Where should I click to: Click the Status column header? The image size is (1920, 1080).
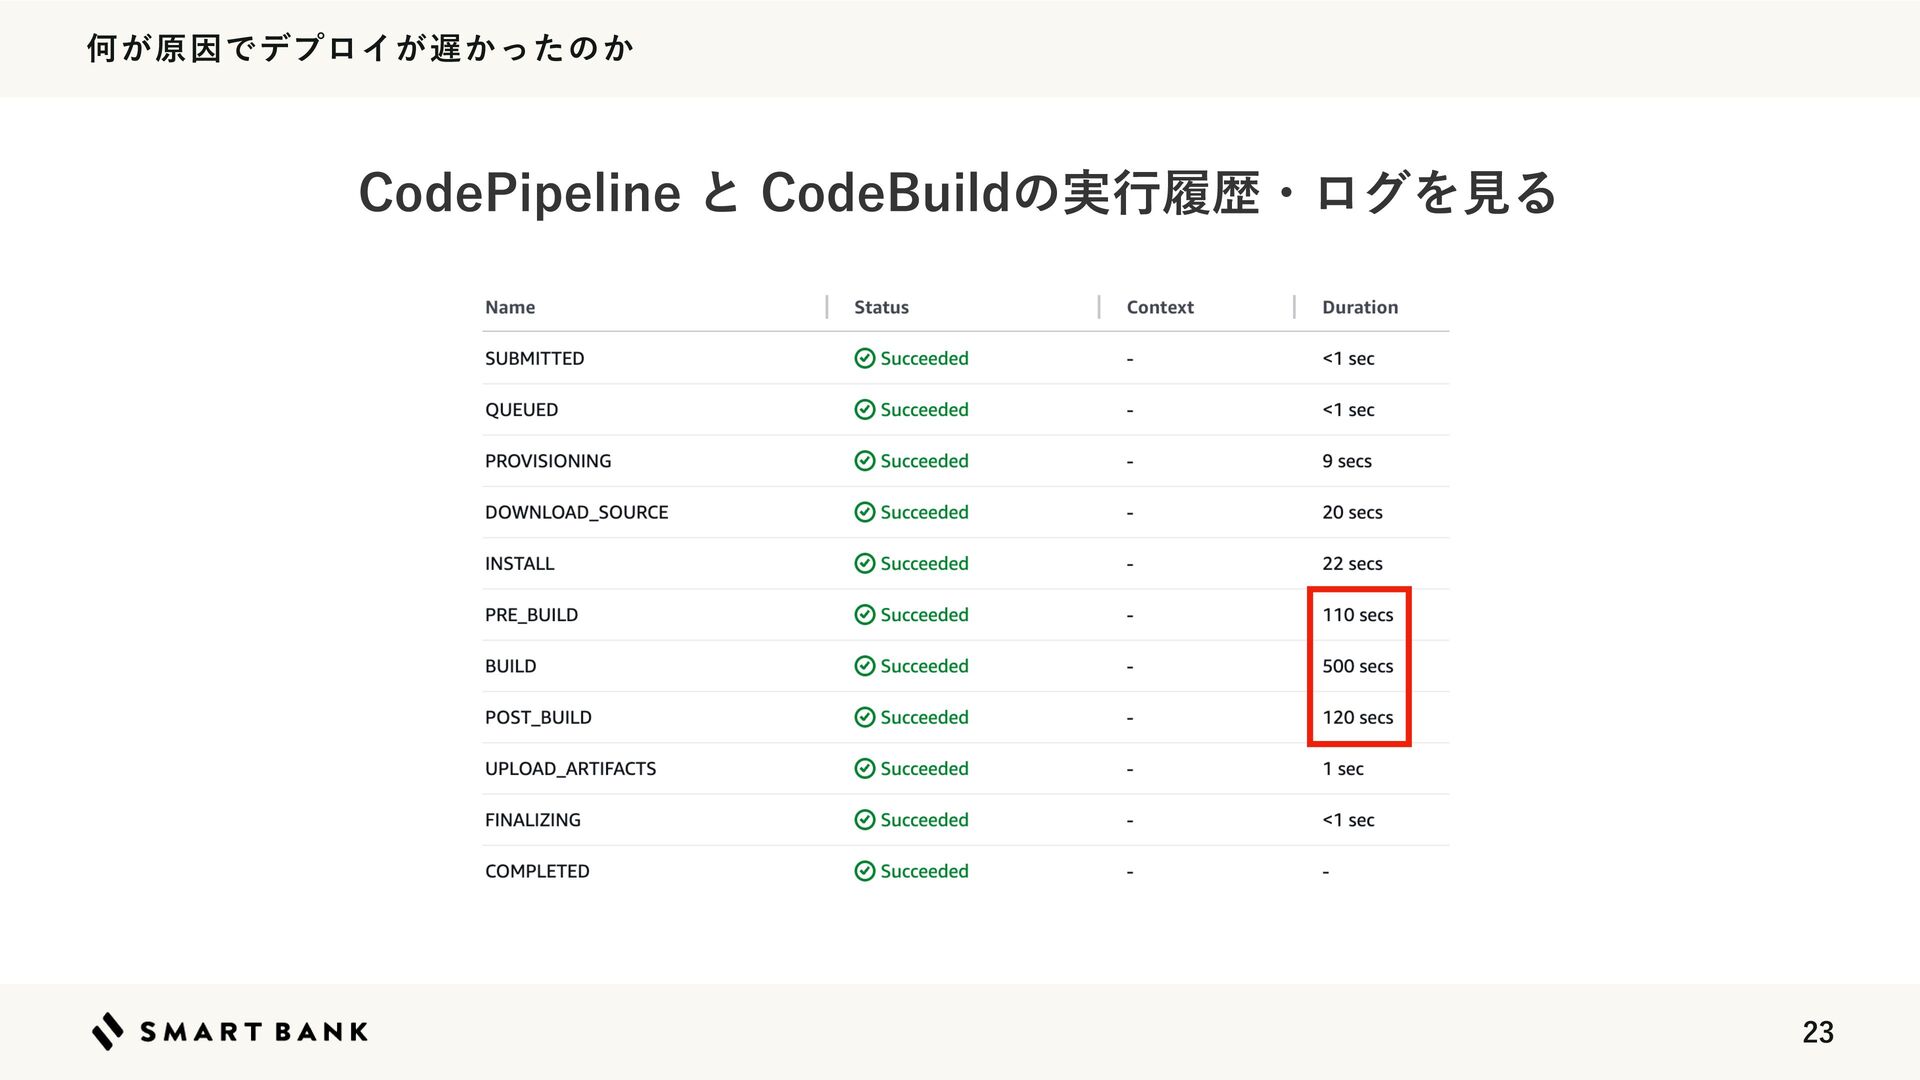(881, 307)
